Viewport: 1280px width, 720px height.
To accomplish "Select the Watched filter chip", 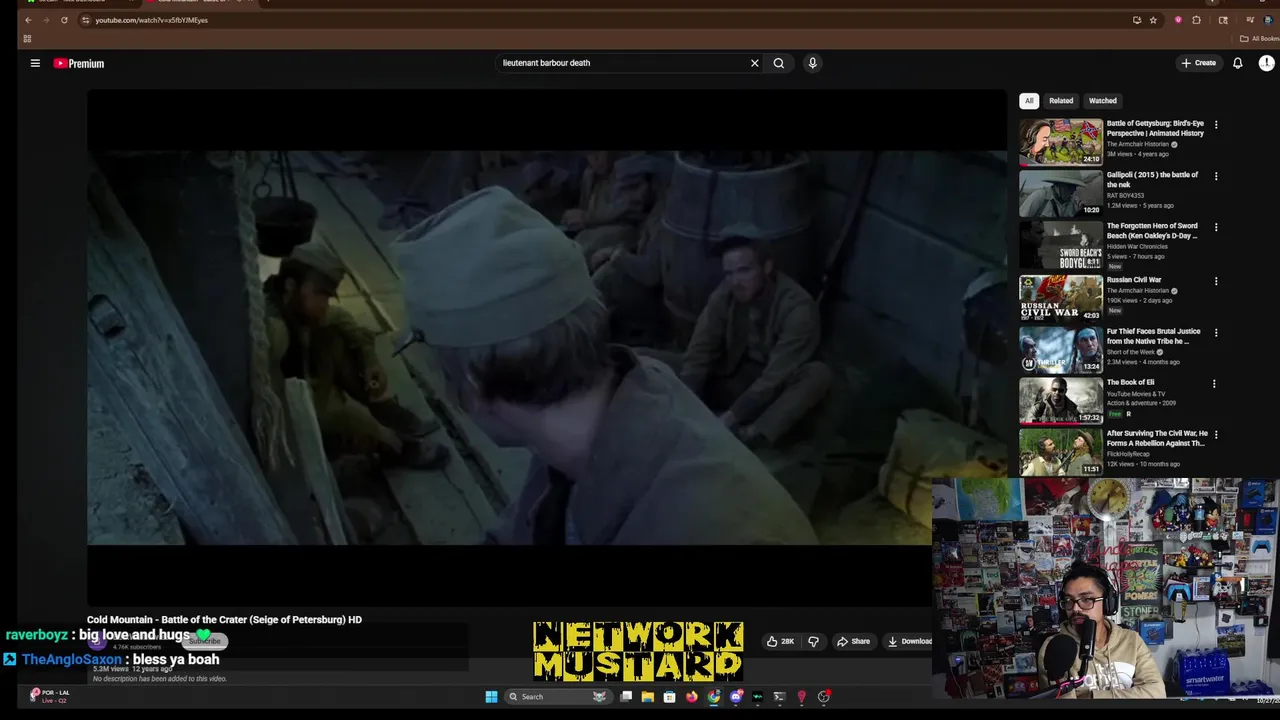I will [x=1103, y=100].
